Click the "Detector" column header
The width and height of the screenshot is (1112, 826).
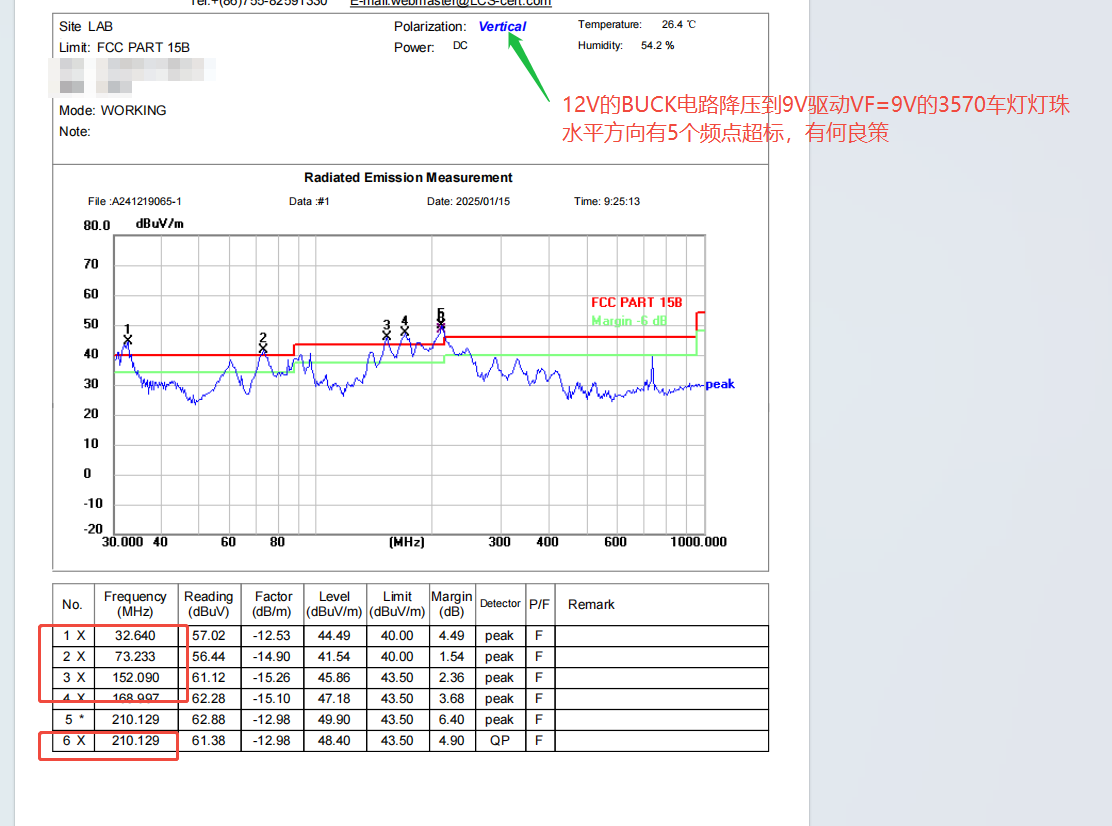click(500, 604)
